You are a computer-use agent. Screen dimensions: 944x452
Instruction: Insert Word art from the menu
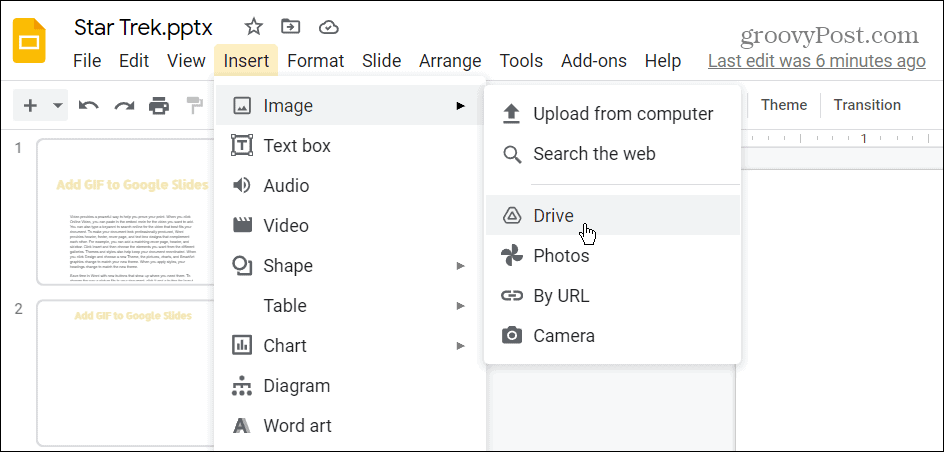click(349, 426)
